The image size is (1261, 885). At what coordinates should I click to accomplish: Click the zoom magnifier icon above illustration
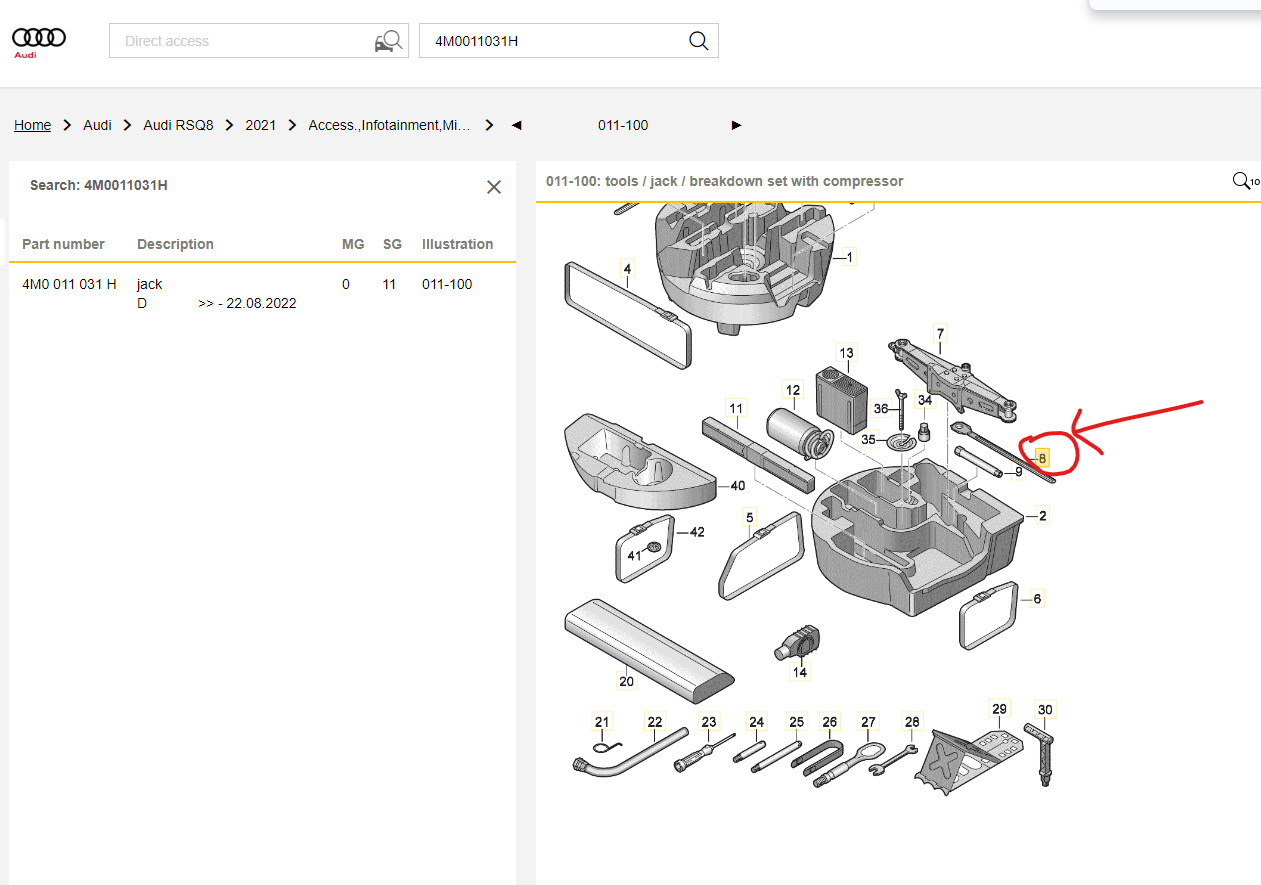pyautogui.click(x=1242, y=181)
